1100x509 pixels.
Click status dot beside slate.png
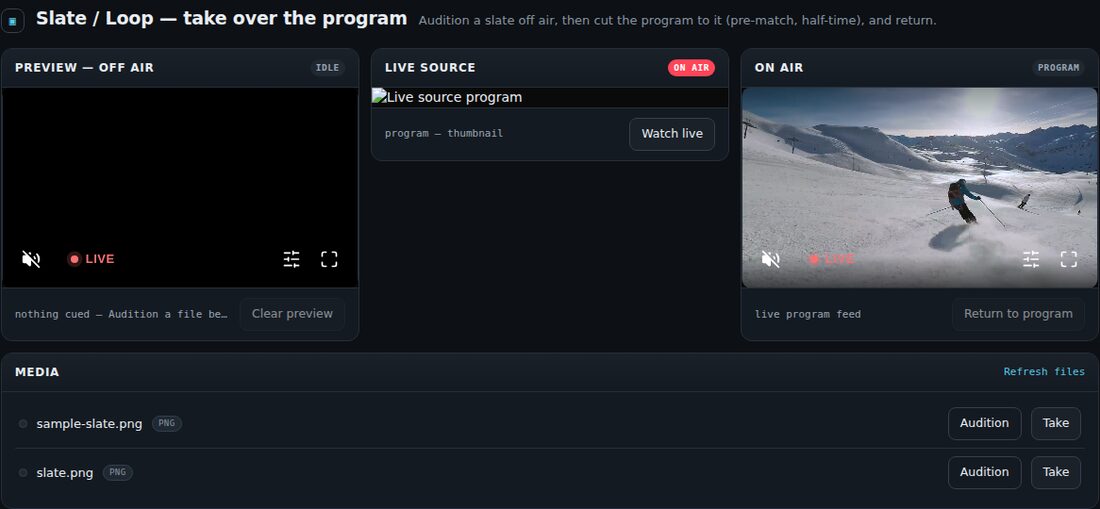click(23, 473)
